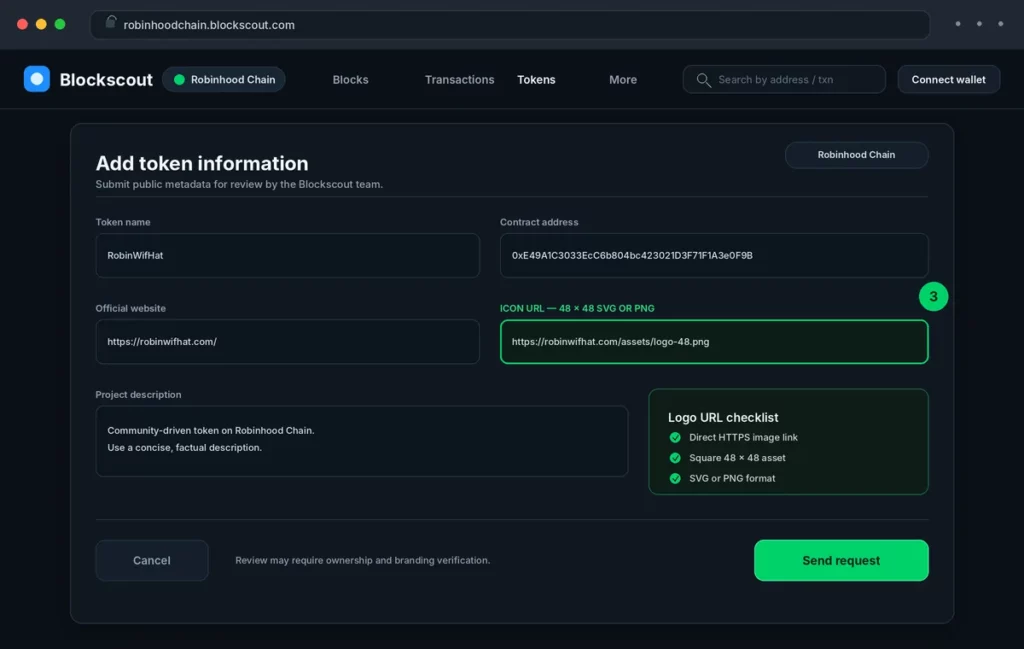Click the 'Logo URL checklist' title
The height and width of the screenshot is (649, 1024).
[x=723, y=417]
